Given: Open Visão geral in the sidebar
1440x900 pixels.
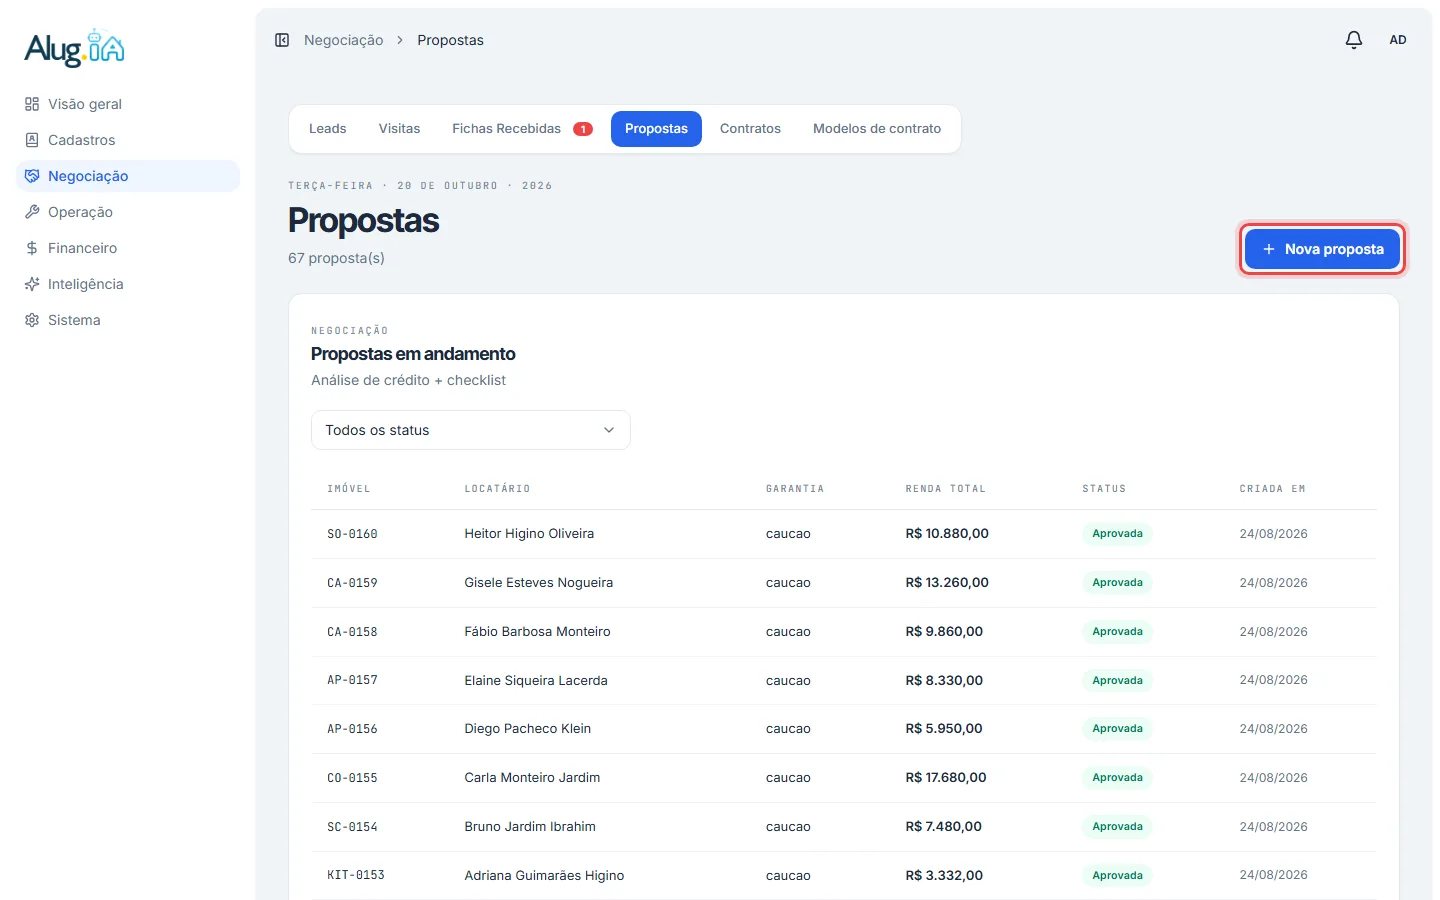Looking at the screenshot, I should 128,104.
